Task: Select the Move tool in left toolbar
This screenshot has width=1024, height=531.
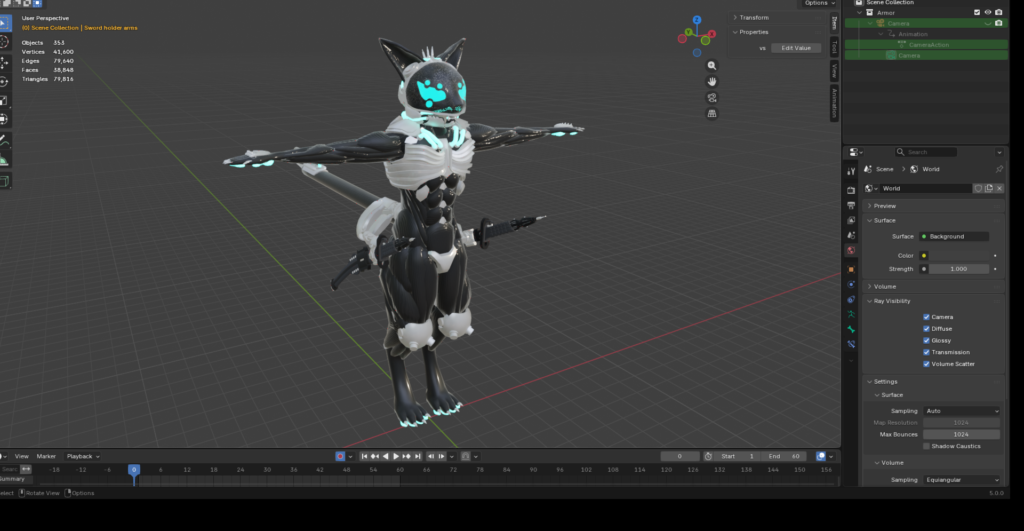Action: (x=4, y=62)
